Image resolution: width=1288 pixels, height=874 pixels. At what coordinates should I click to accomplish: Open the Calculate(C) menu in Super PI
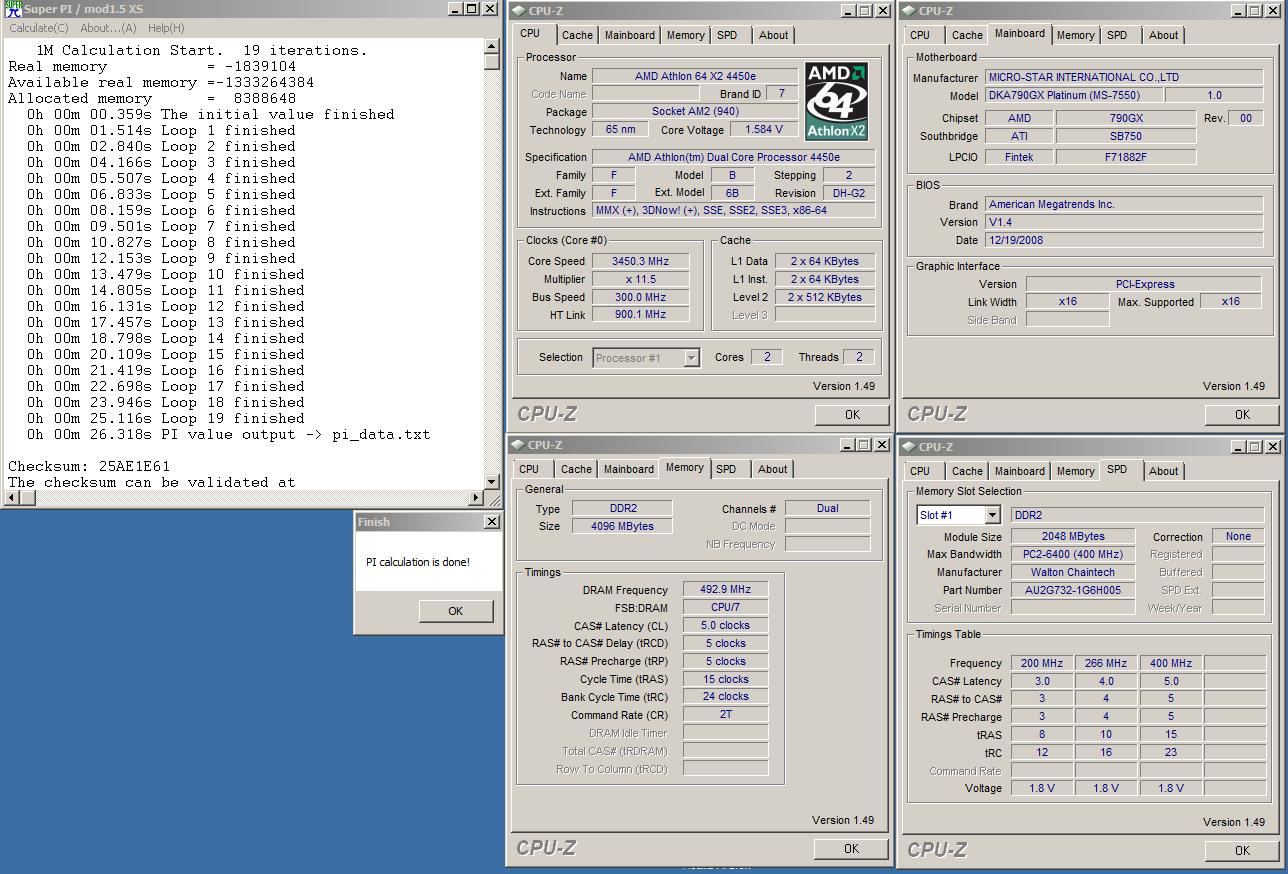[39, 28]
